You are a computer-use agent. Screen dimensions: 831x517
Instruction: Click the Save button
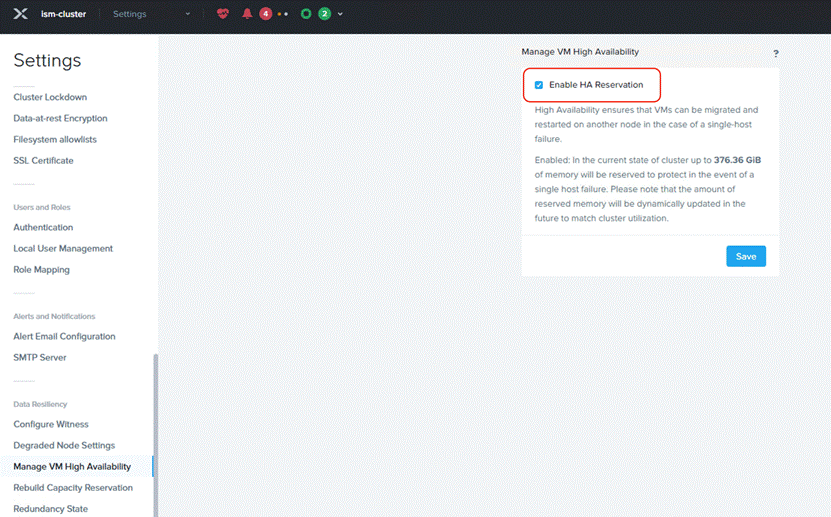click(746, 256)
